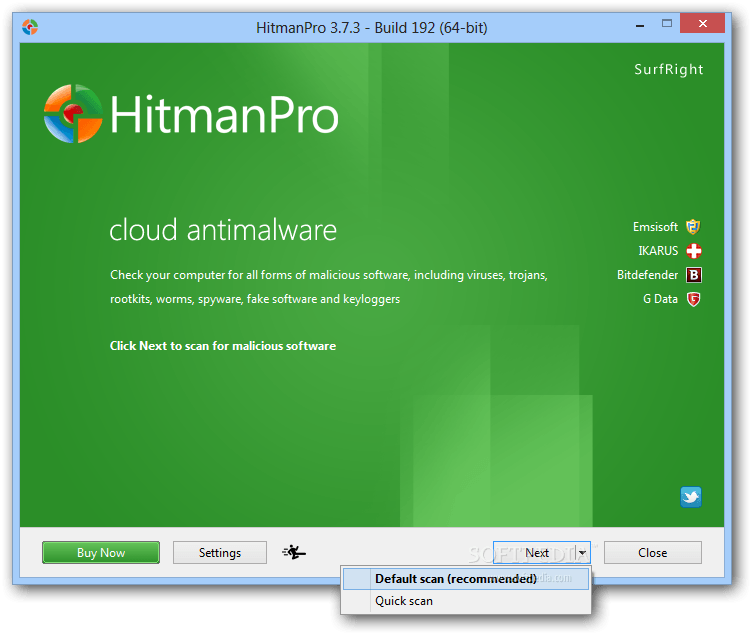The height and width of the screenshot is (635, 752).
Task: Click the HitmanPro title bar app icon
Action: [x=30, y=27]
